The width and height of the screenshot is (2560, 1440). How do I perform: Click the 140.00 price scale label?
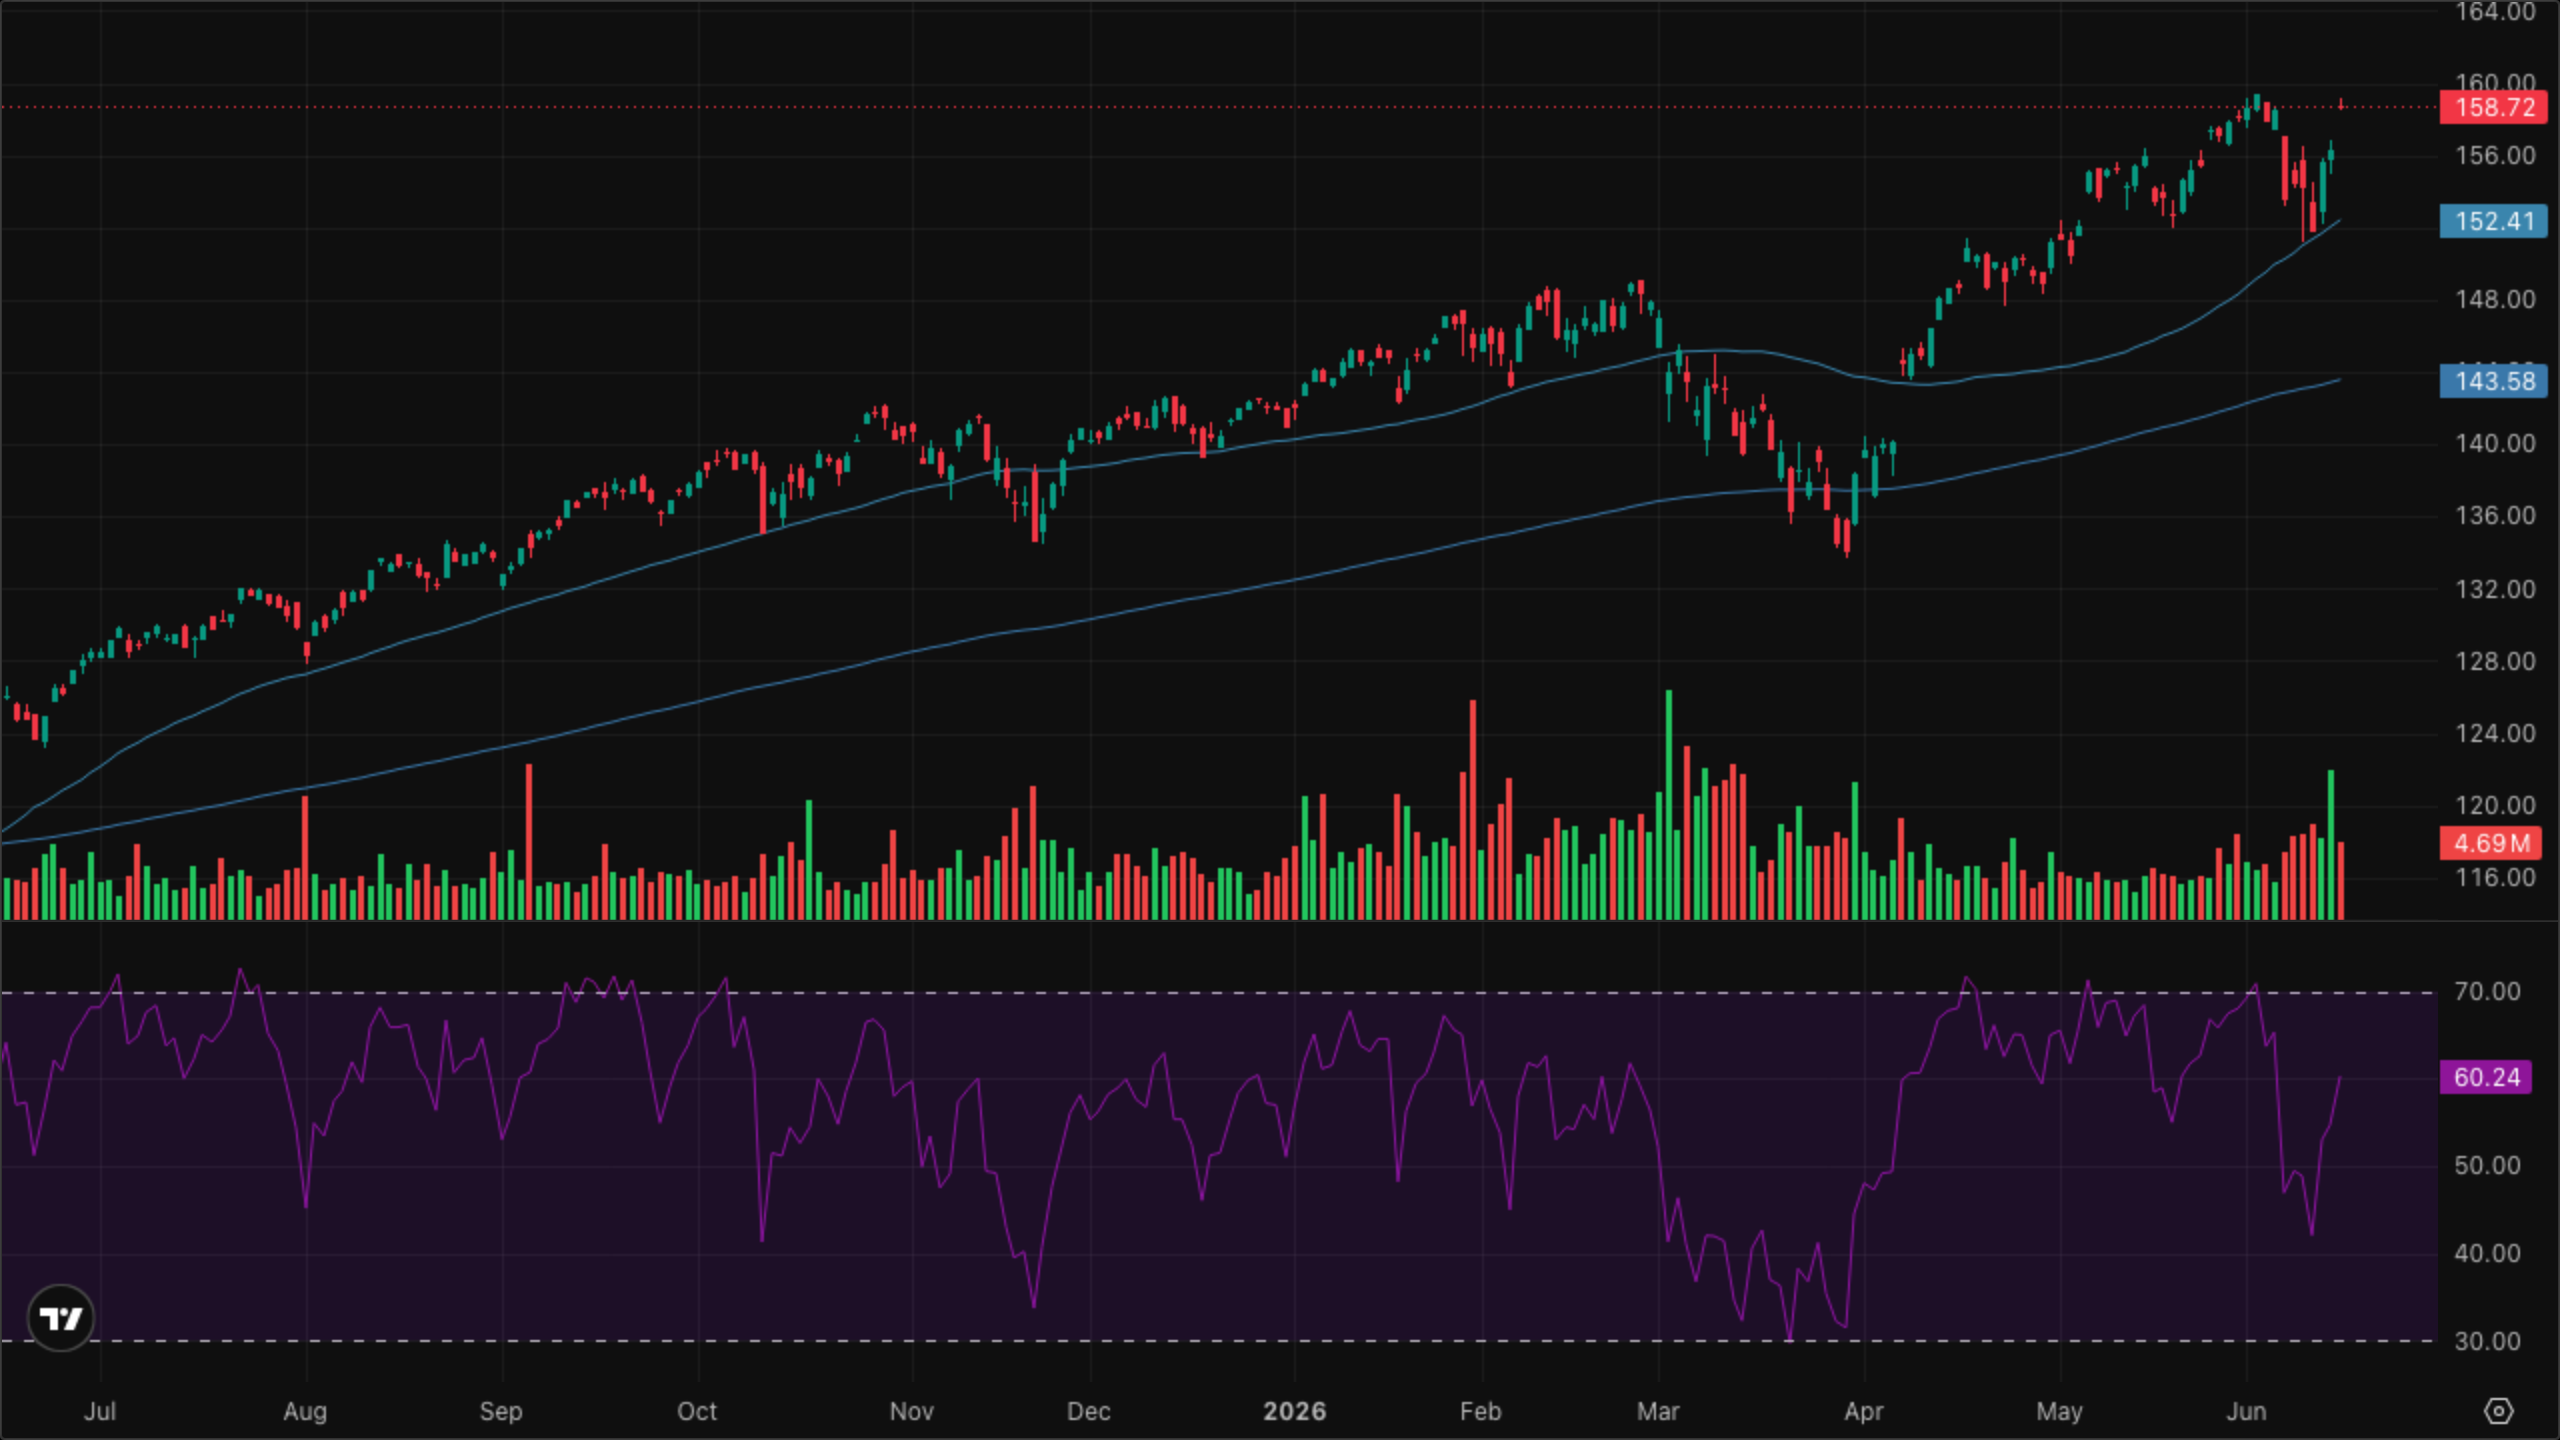2495,443
